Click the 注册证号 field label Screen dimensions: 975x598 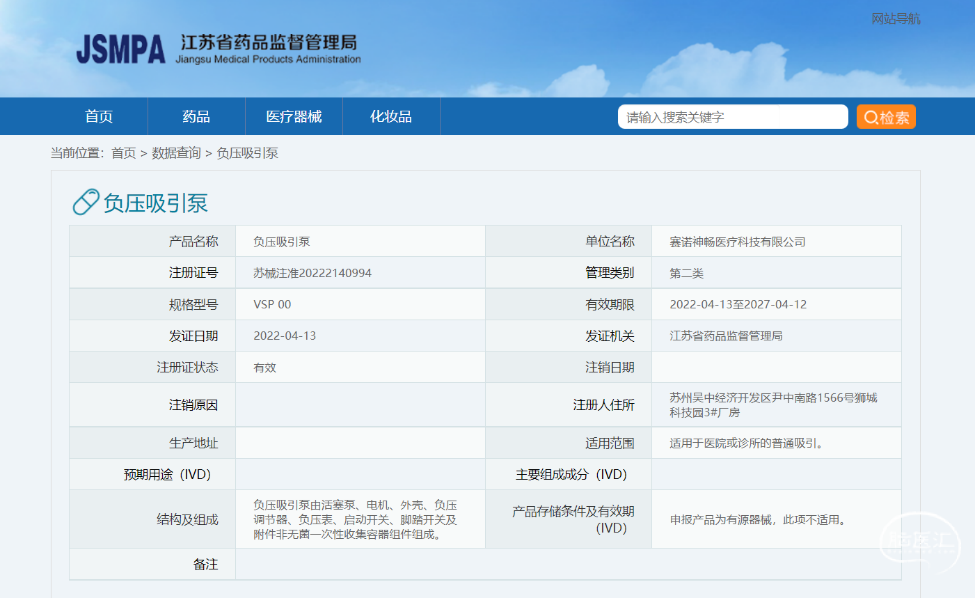click(193, 273)
